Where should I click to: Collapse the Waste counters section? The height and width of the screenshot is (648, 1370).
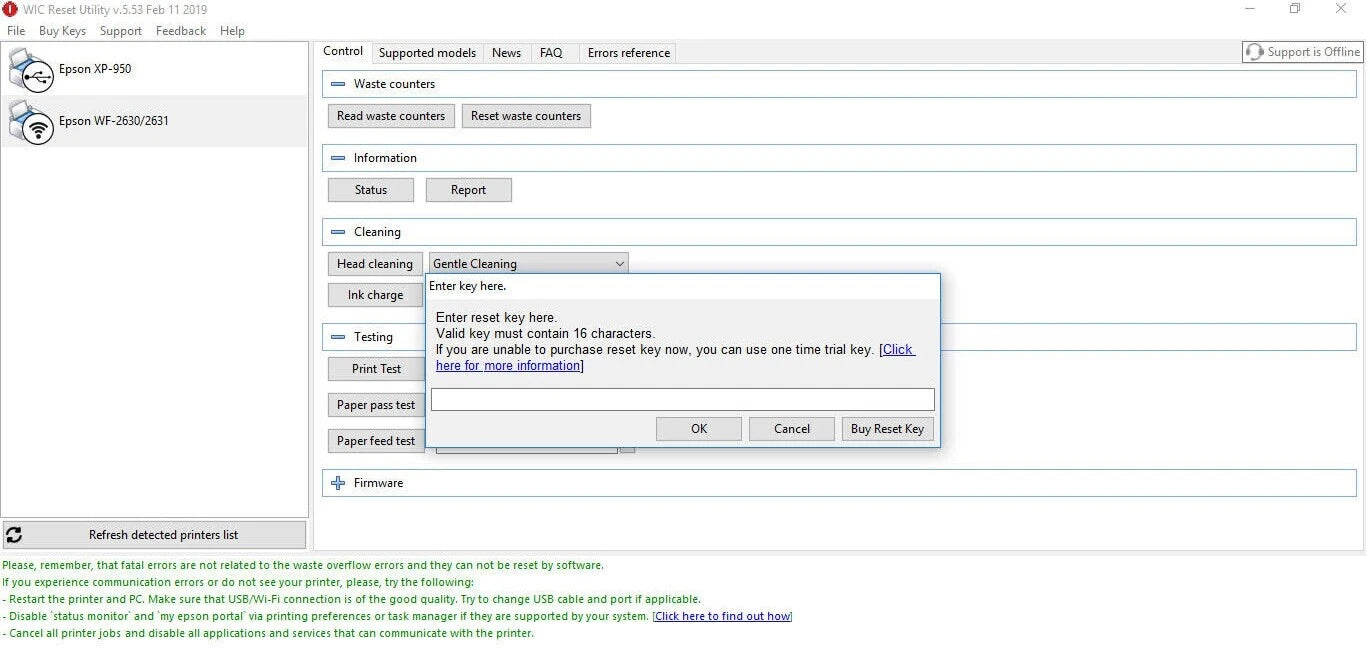coord(338,84)
